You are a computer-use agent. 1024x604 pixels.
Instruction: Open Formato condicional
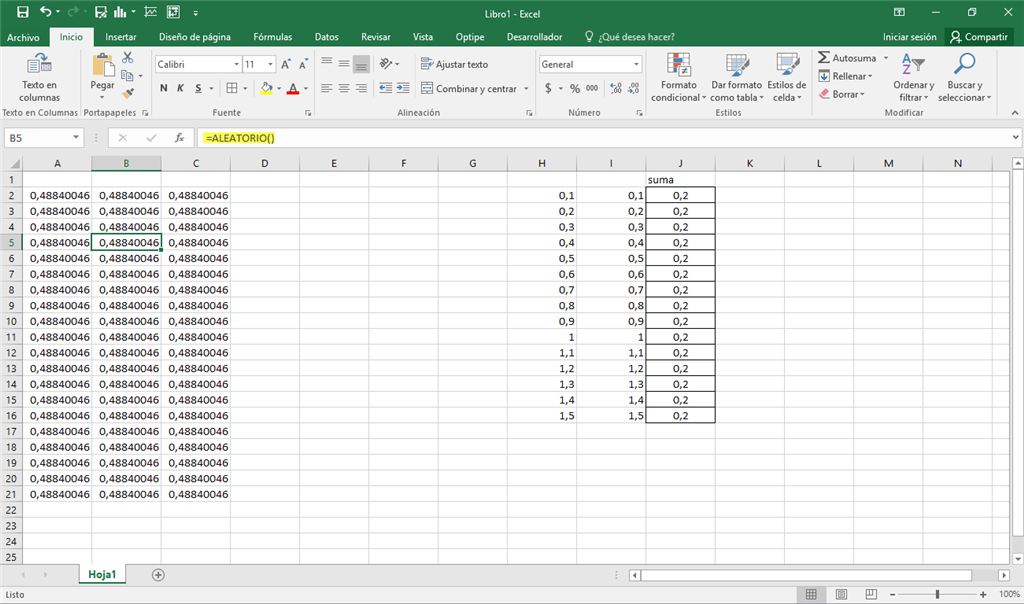click(x=679, y=78)
